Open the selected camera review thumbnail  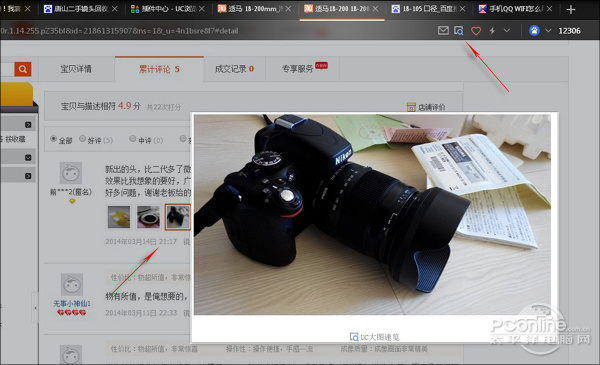178,217
